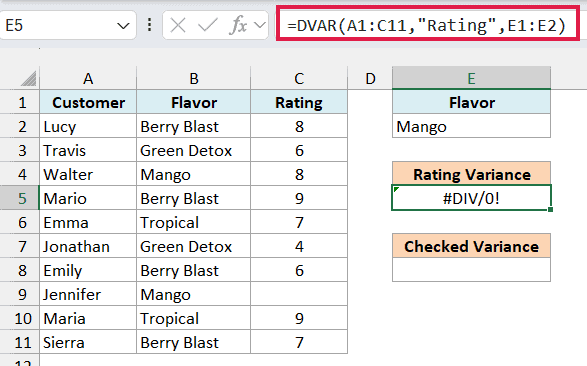Screen dimensions: 587x366
Task: Select column B header
Action: (x=194, y=78)
